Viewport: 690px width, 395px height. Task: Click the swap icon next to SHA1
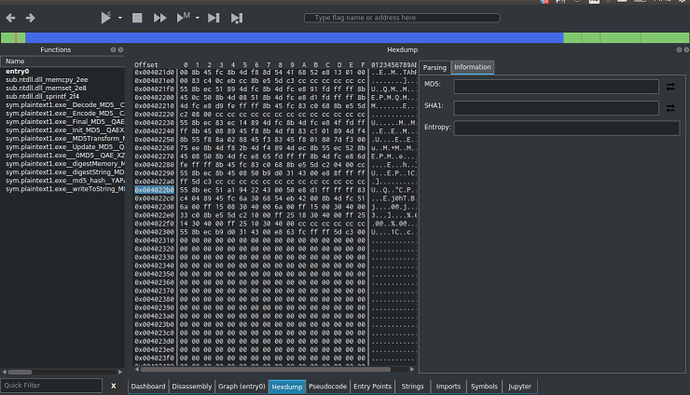tap(670, 108)
